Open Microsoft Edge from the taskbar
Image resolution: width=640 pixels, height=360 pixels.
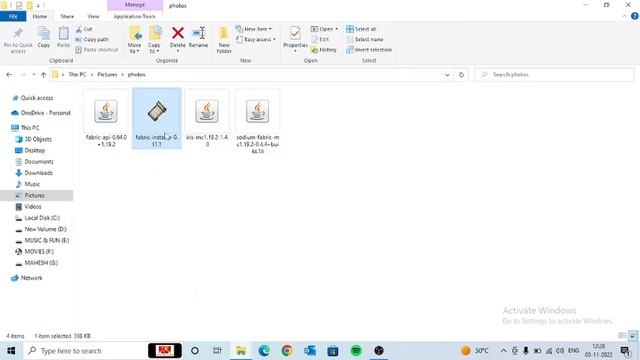[264, 351]
